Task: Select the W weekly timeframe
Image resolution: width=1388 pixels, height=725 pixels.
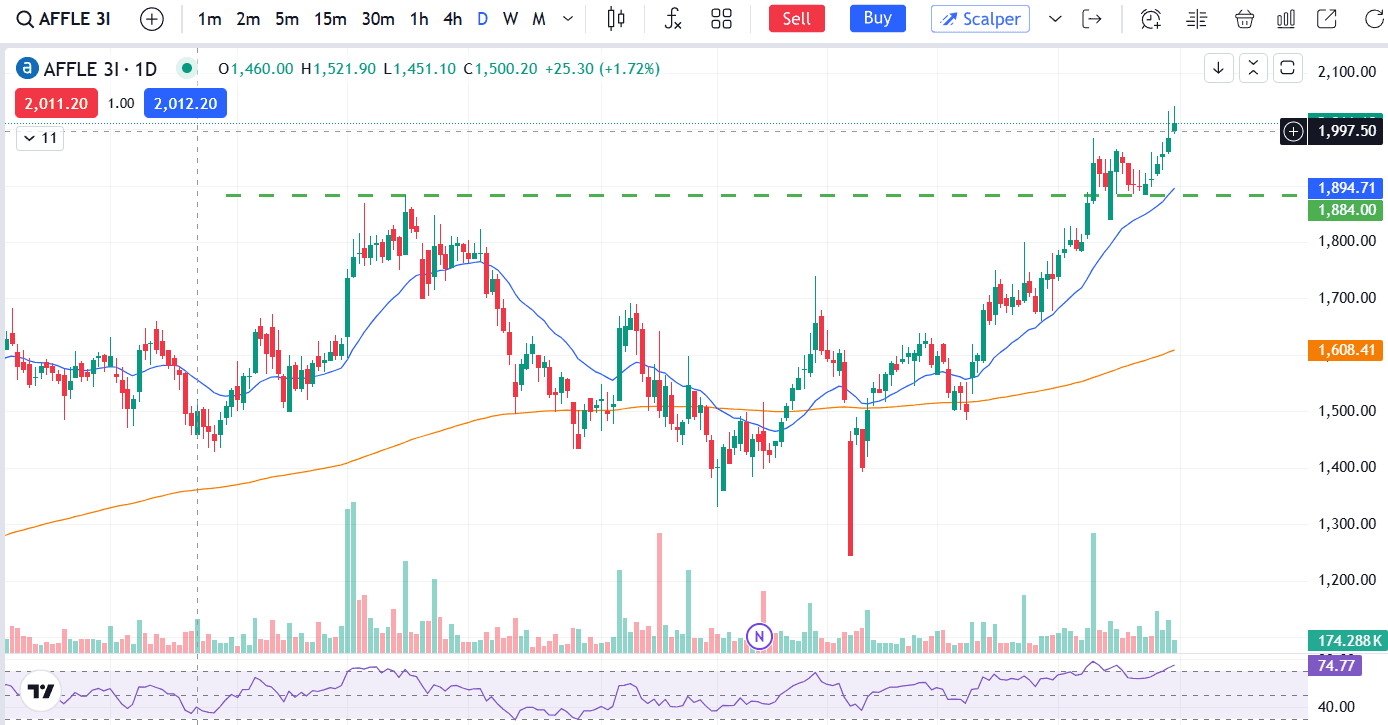Action: click(511, 18)
